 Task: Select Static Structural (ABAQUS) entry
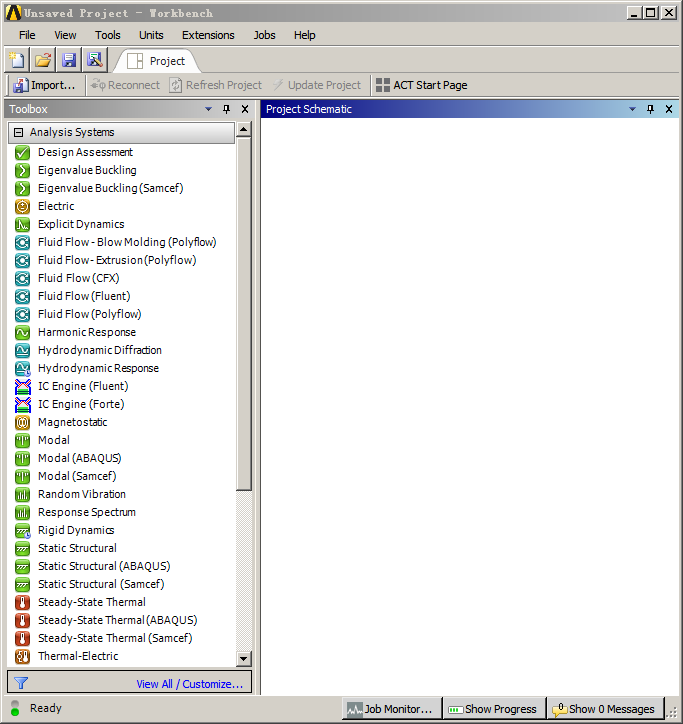pyautogui.click(x=104, y=567)
